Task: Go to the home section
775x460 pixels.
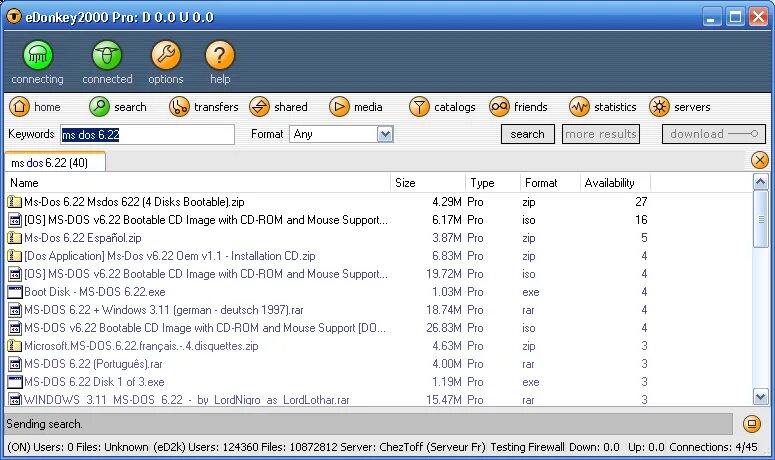Action: pos(35,107)
